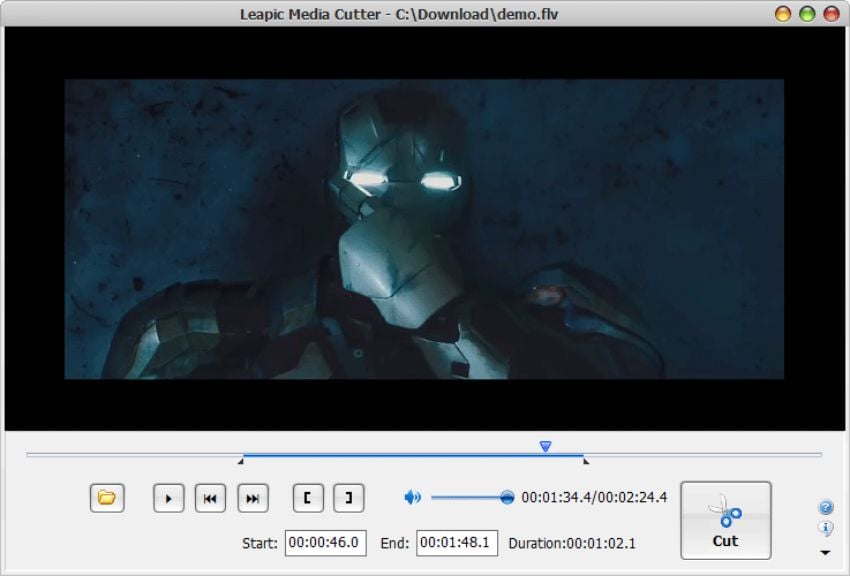Open a media file with folder icon

pyautogui.click(x=107, y=497)
